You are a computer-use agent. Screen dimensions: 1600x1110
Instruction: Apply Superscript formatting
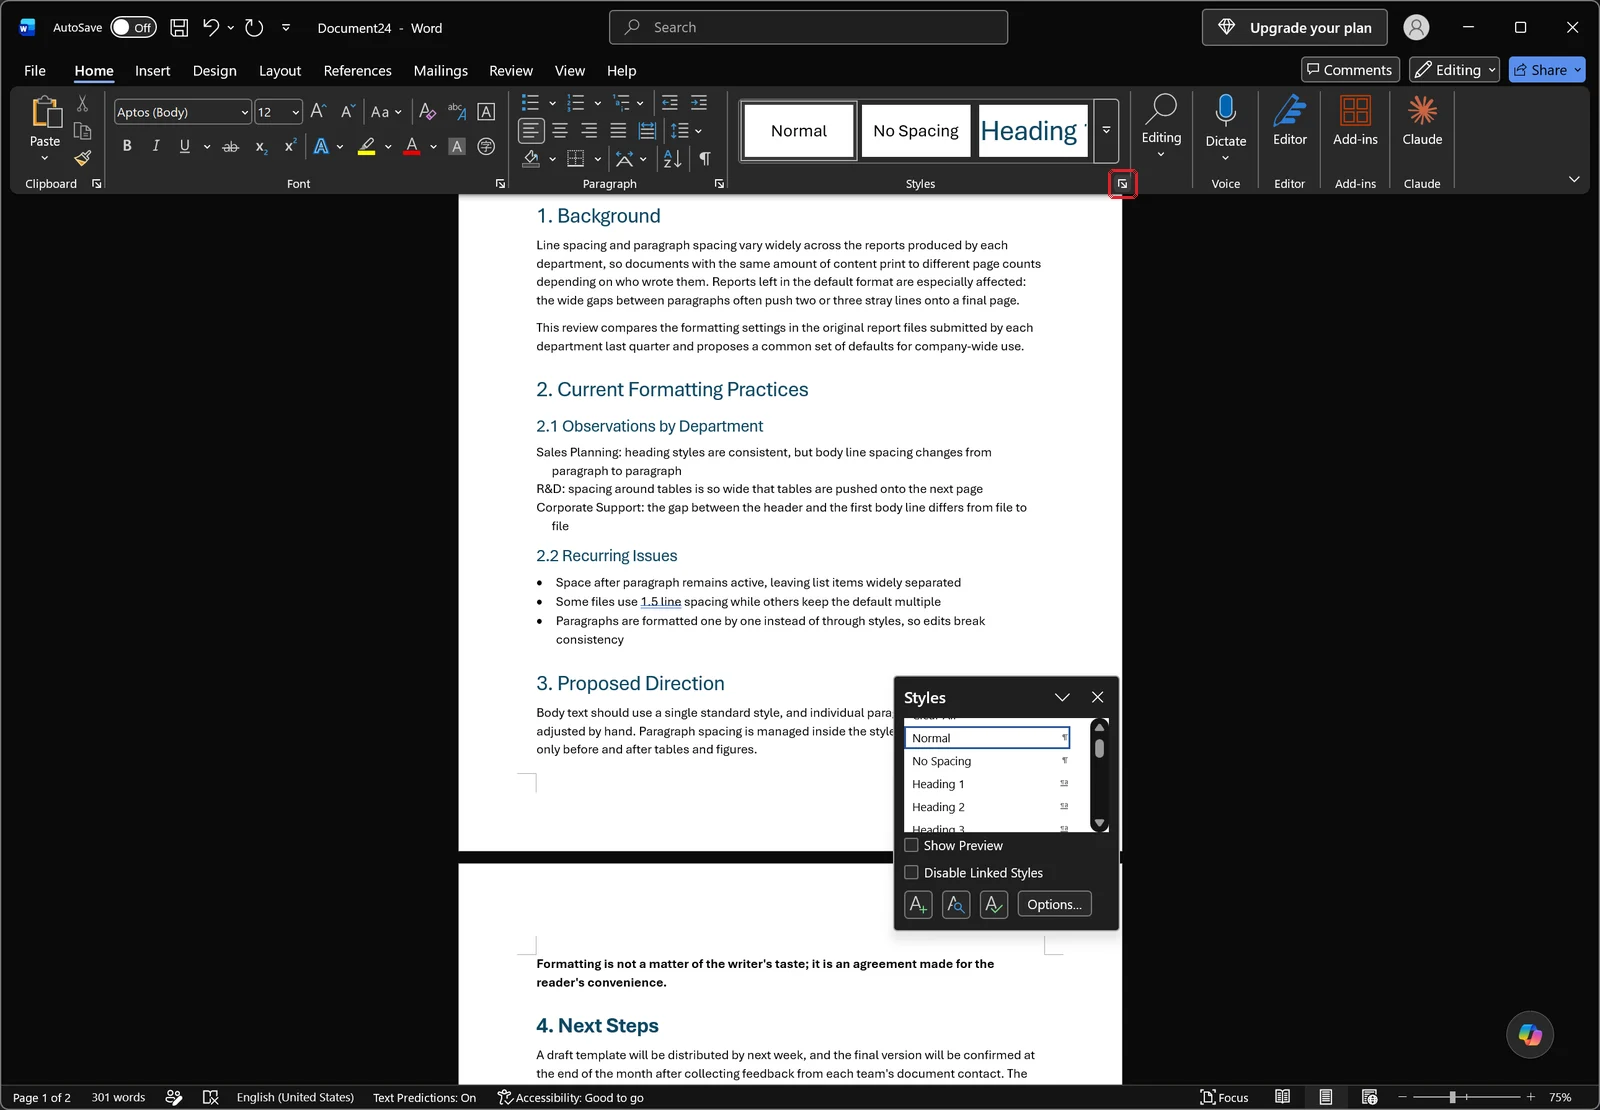pos(290,146)
